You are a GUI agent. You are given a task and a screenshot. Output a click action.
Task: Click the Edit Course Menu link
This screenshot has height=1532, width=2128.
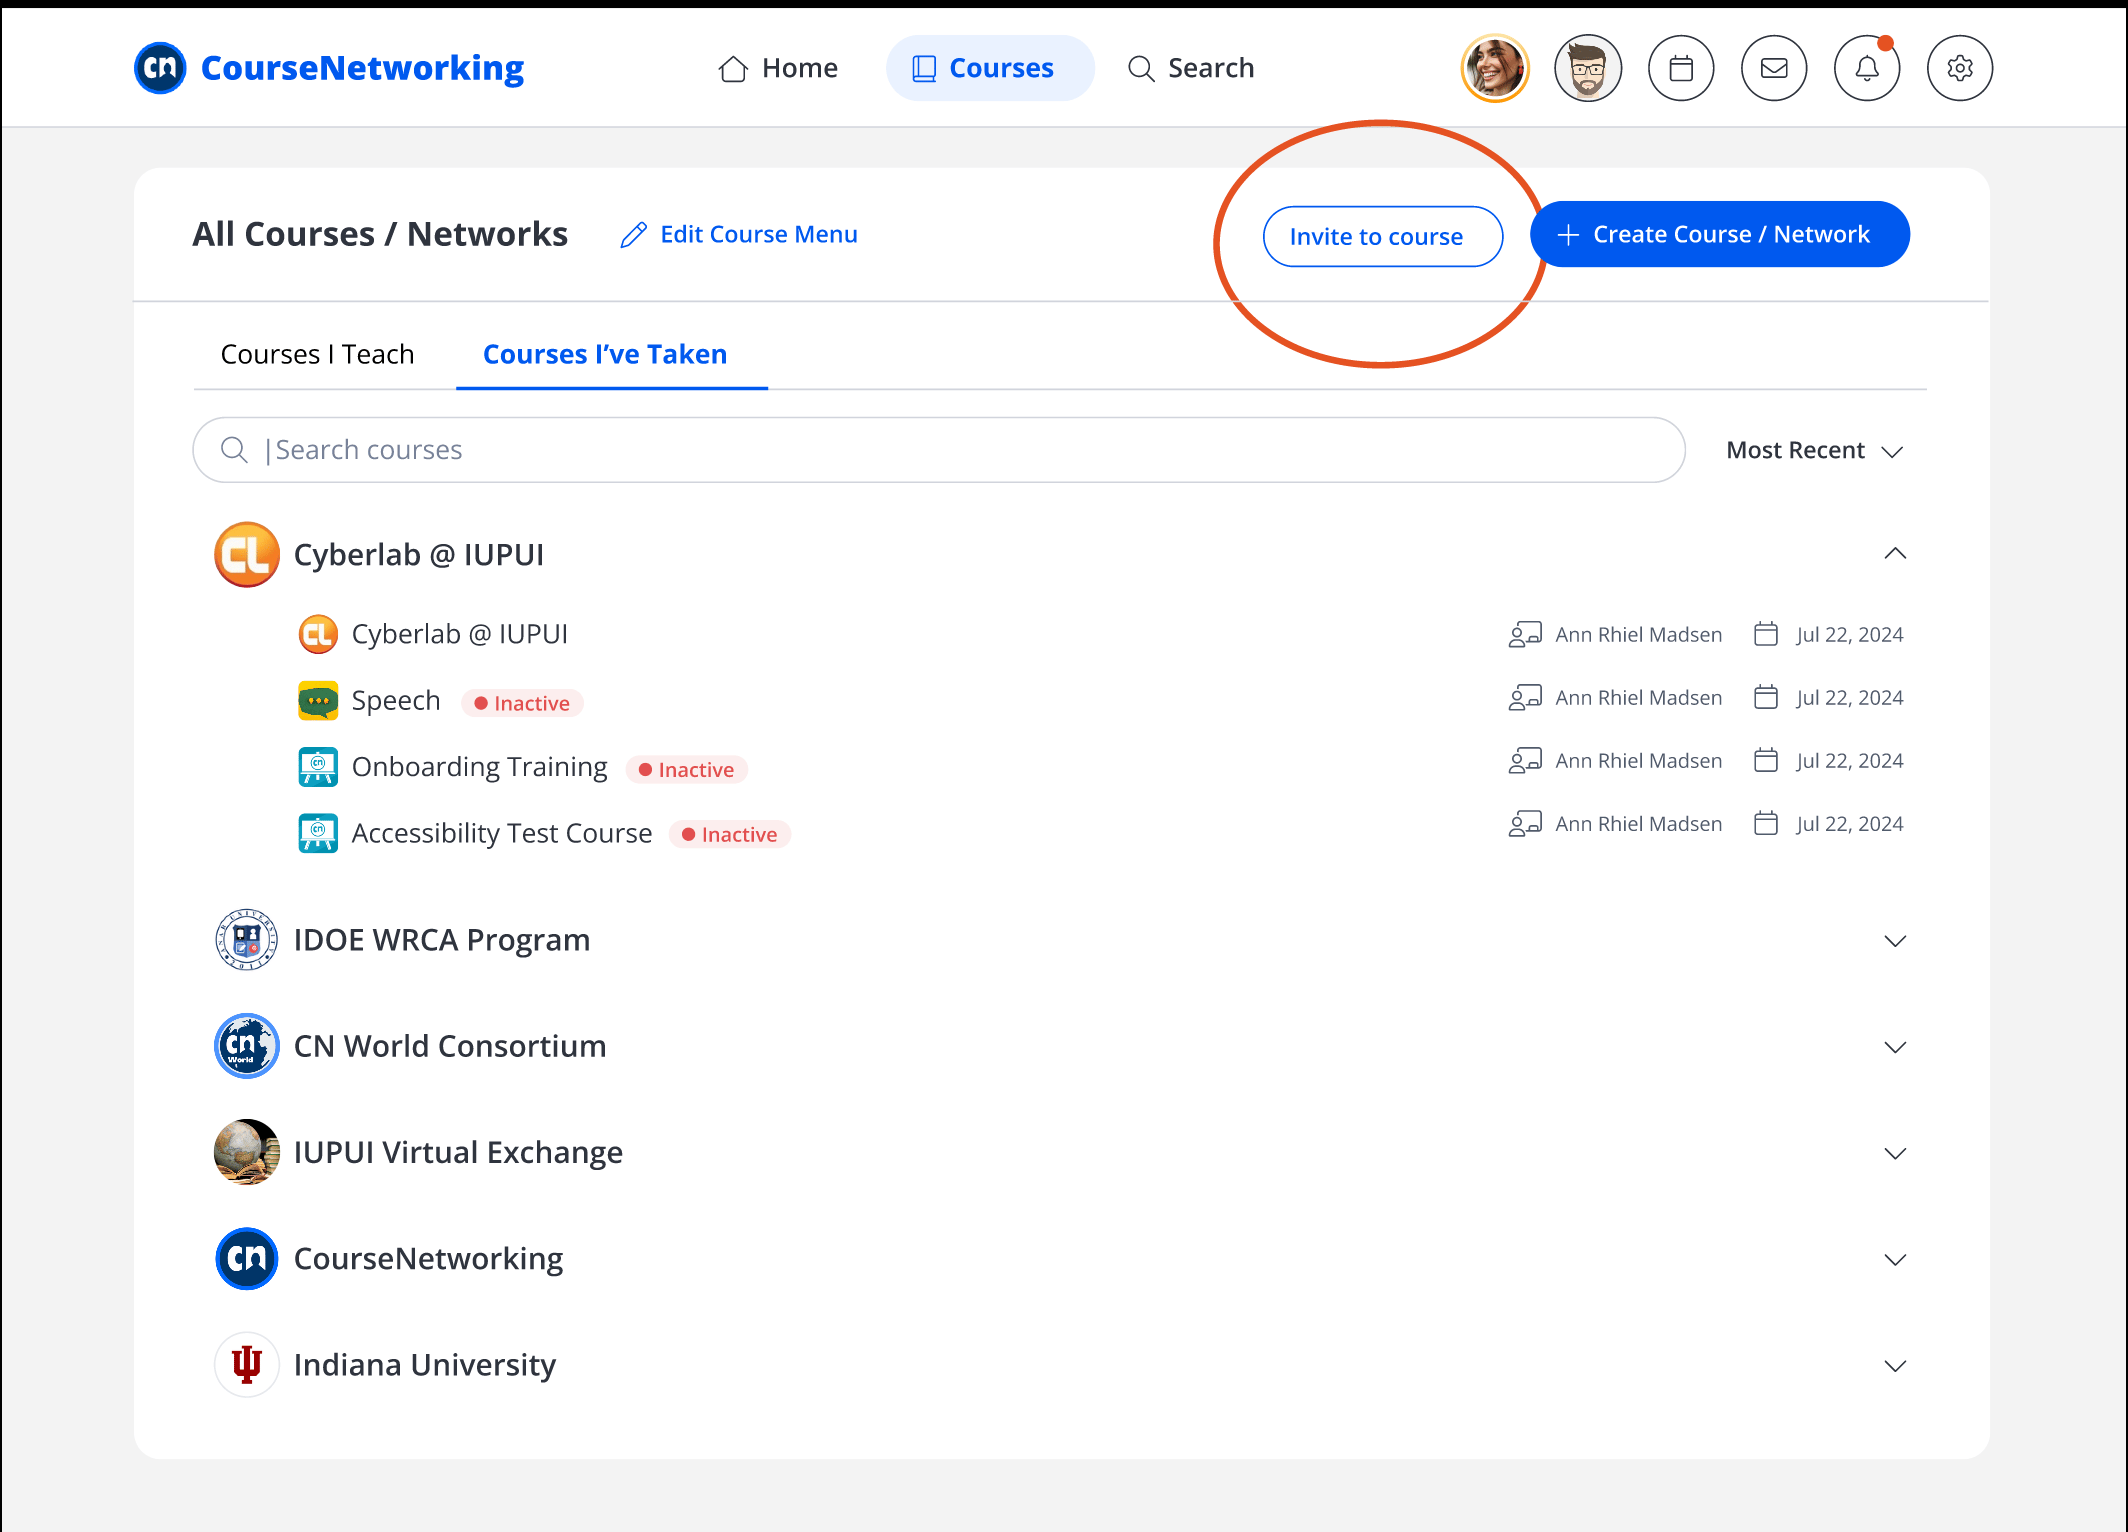tap(739, 234)
